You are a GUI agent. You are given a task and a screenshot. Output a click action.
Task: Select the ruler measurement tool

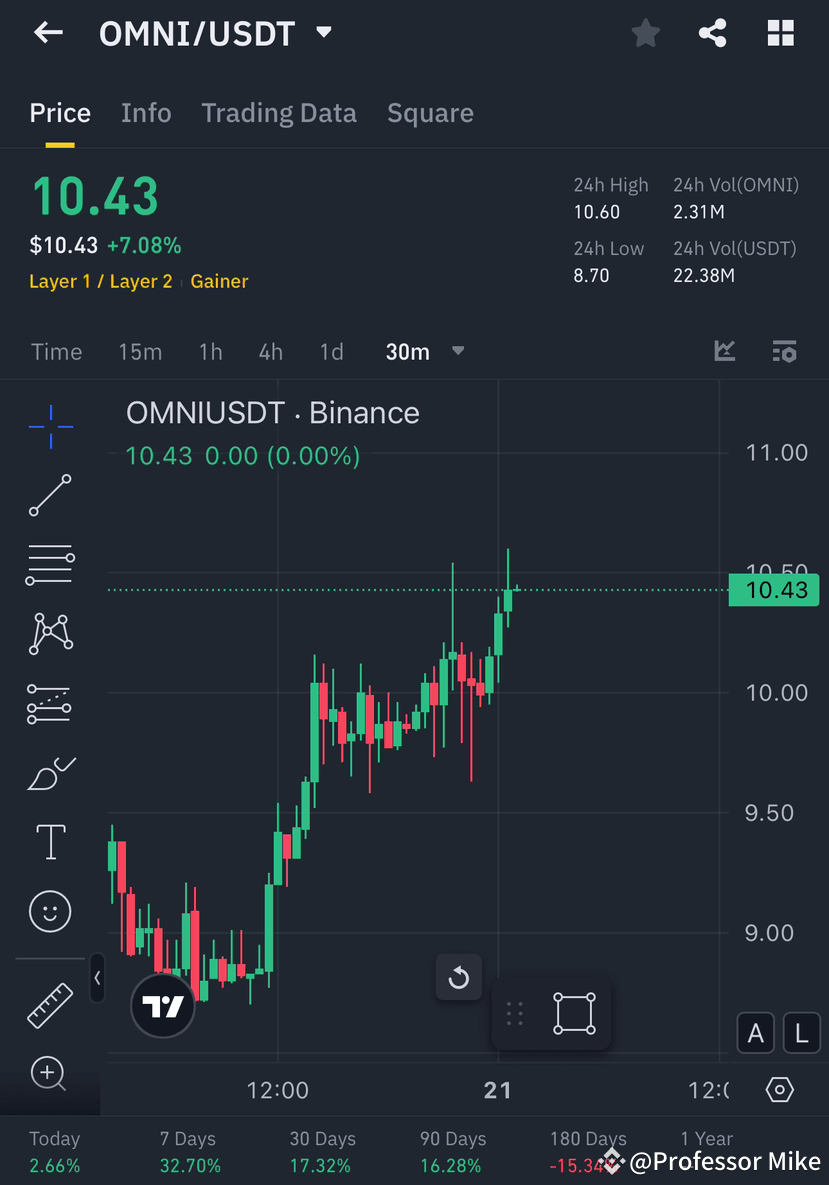[50, 1005]
